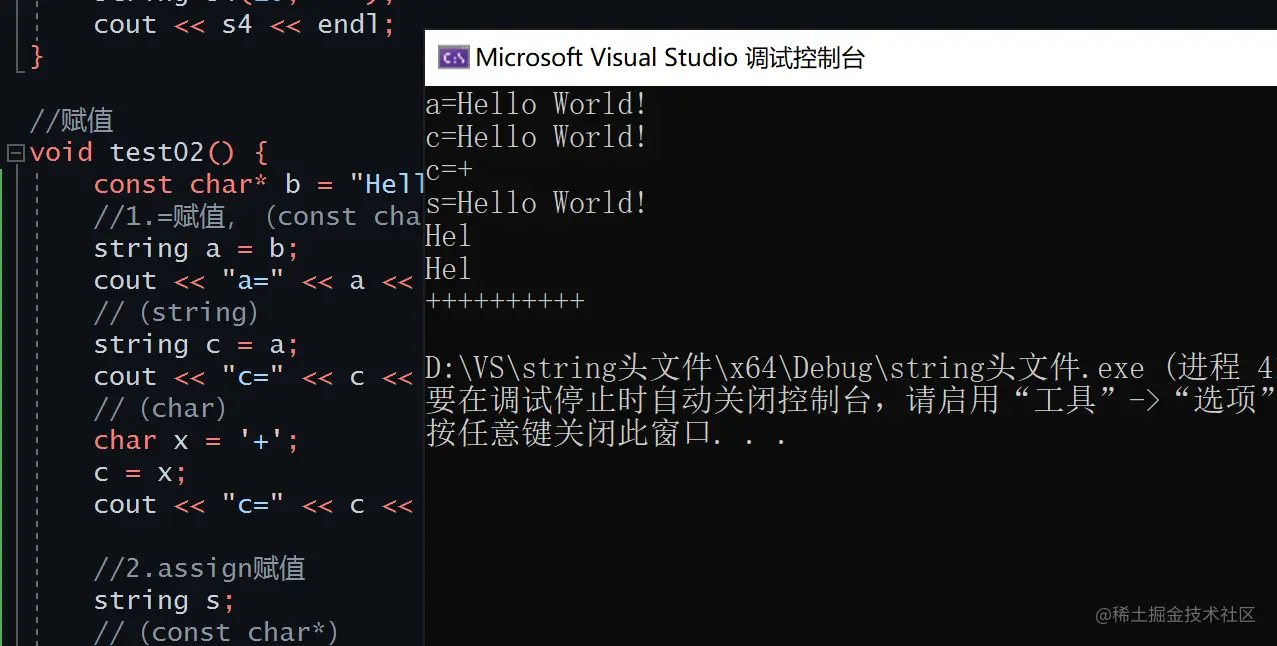Screen dimensions: 1277x646
Task: Click the //2.assign赋值 comment
Action: [199, 568]
